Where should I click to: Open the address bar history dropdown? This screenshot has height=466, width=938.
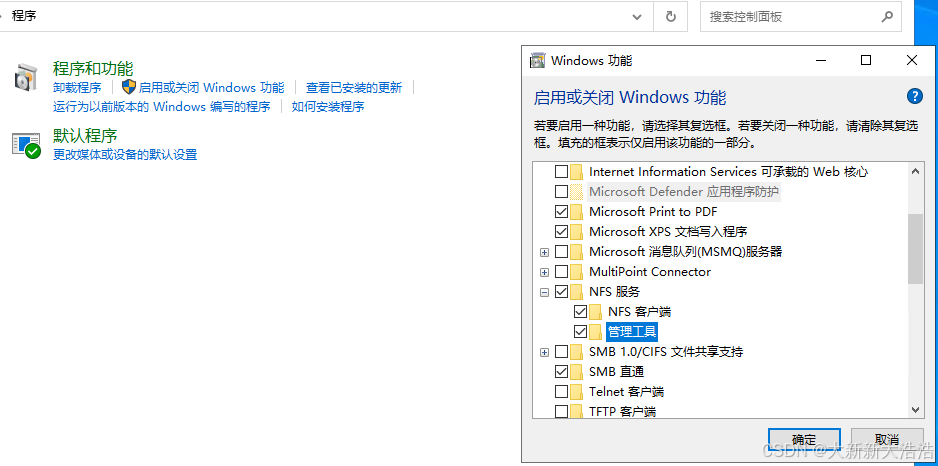point(637,17)
